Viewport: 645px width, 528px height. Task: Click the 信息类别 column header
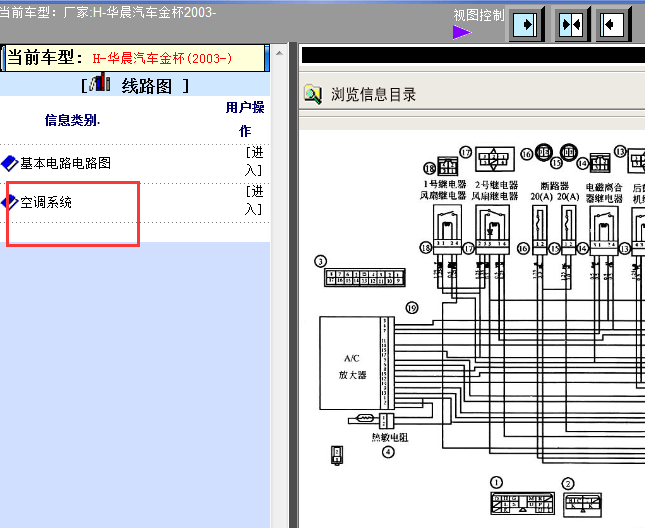coord(72,120)
